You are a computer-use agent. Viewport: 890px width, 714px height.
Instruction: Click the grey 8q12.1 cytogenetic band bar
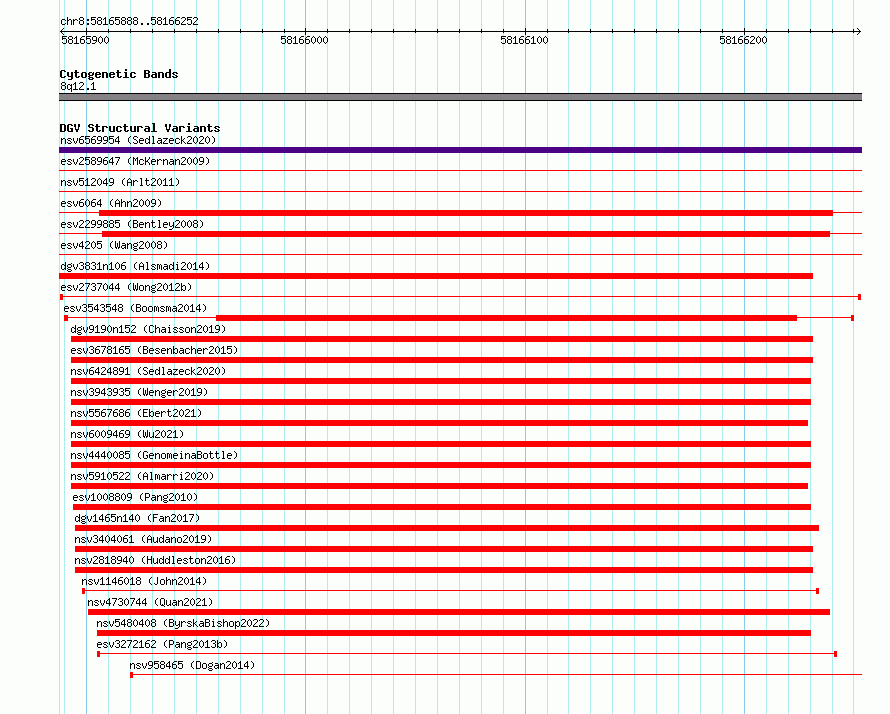[460, 97]
